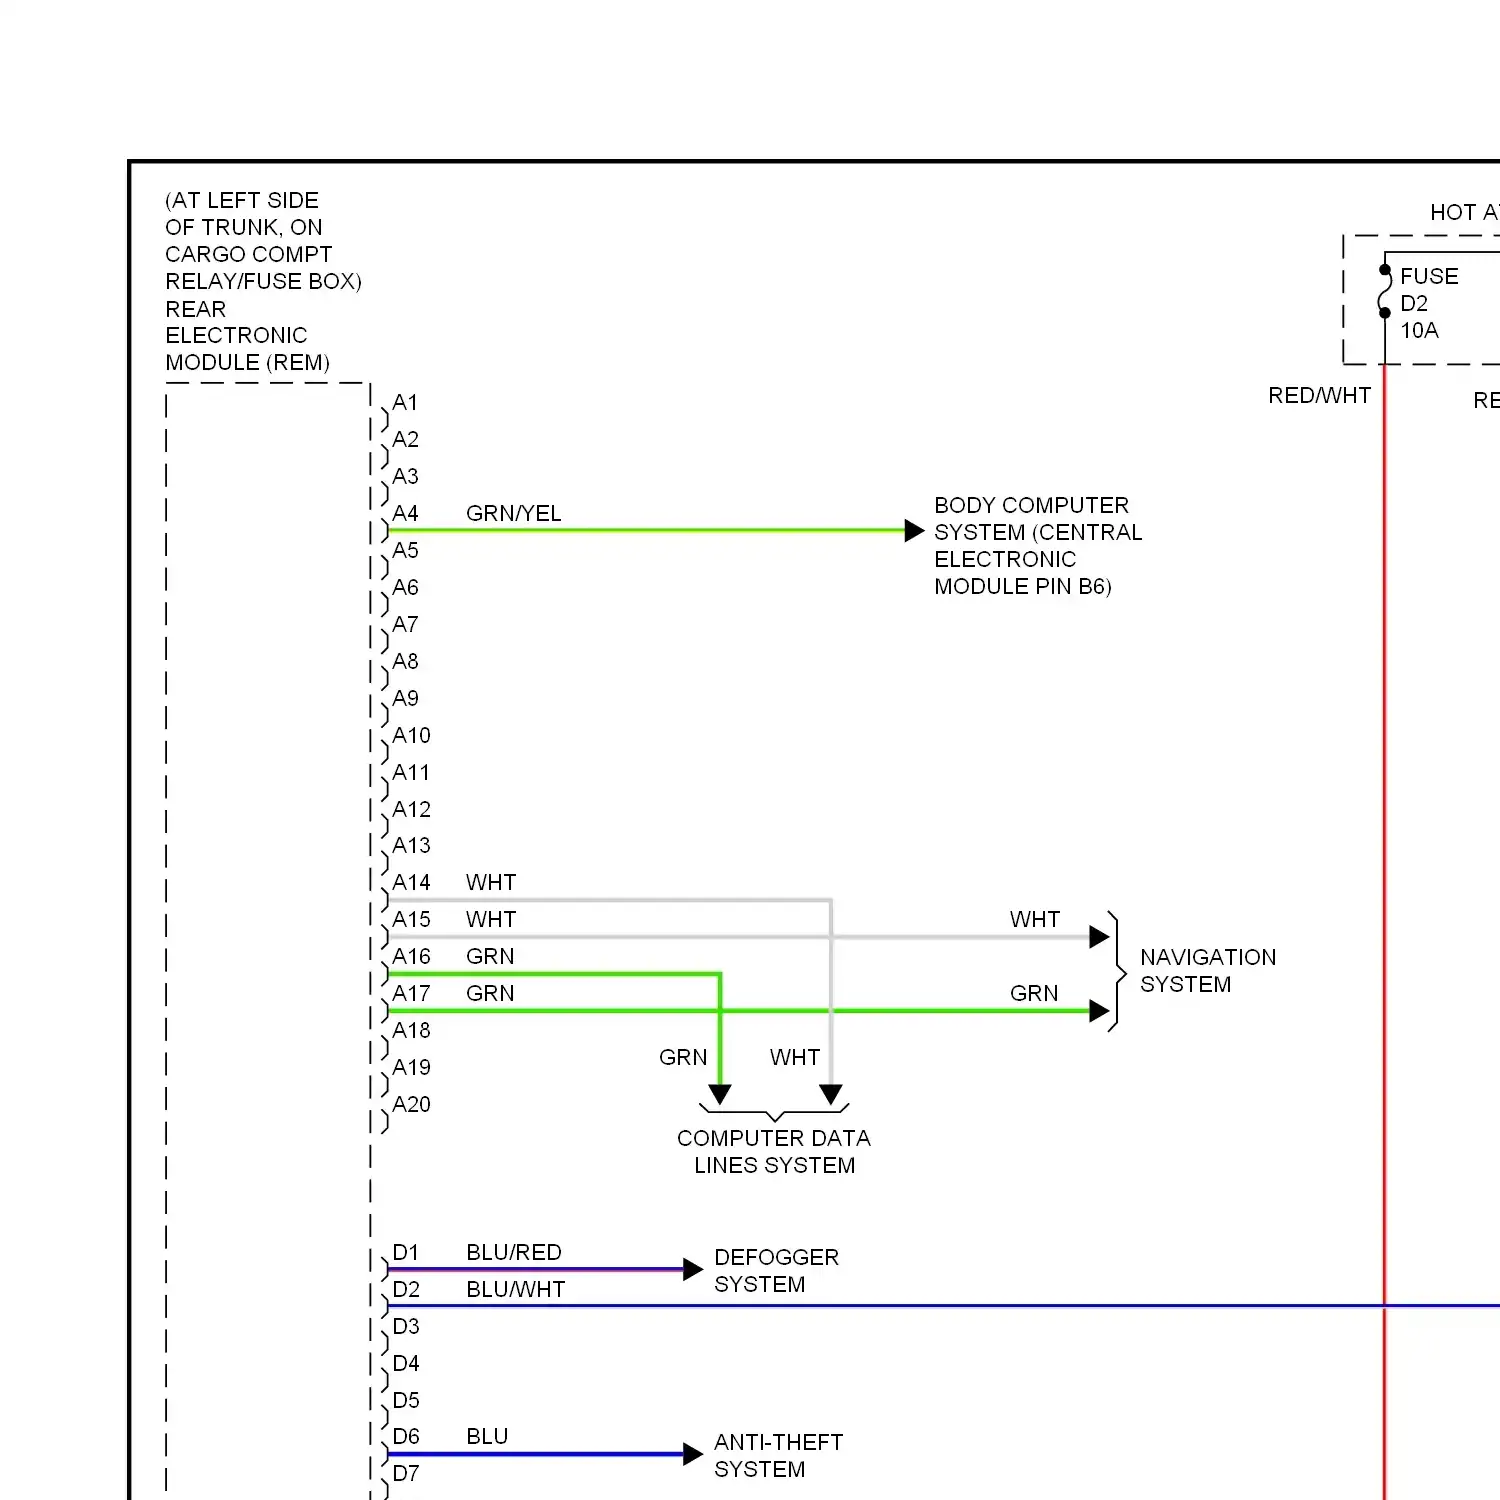Select the A16 pin label
Viewport: 1500px width, 1500px height.
(x=411, y=957)
